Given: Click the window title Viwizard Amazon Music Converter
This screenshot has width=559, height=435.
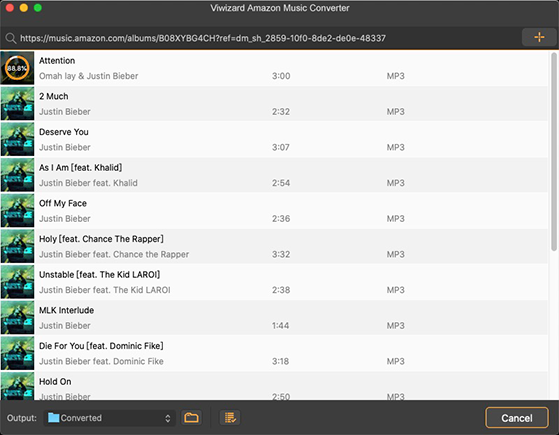Looking at the screenshot, I should [x=280, y=8].
